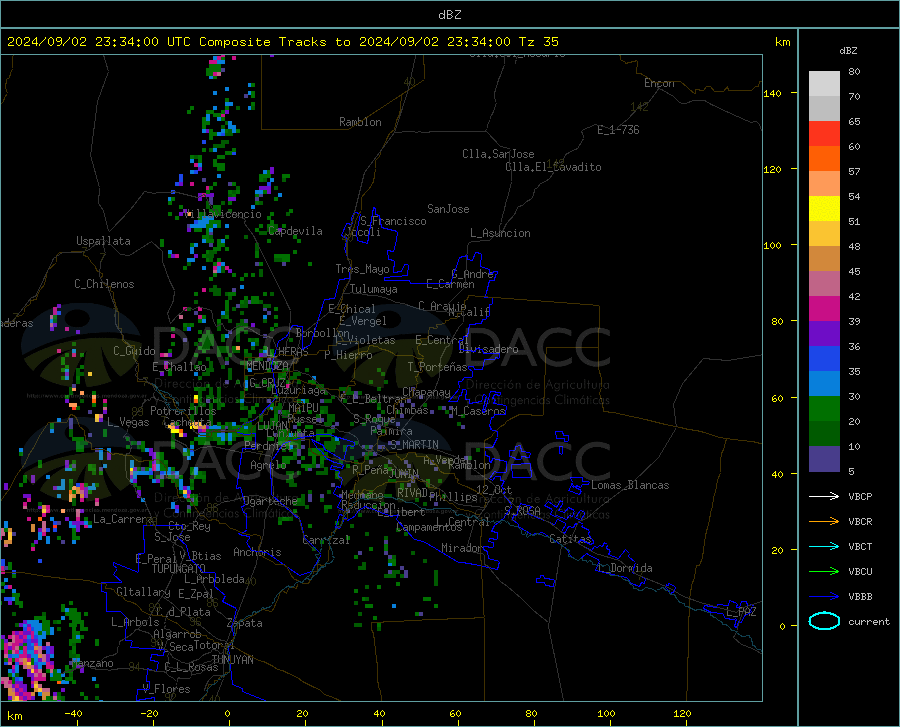Click the 'Composite Tracks to' header text
Viewport: 900px width, 727px height.
(274, 42)
